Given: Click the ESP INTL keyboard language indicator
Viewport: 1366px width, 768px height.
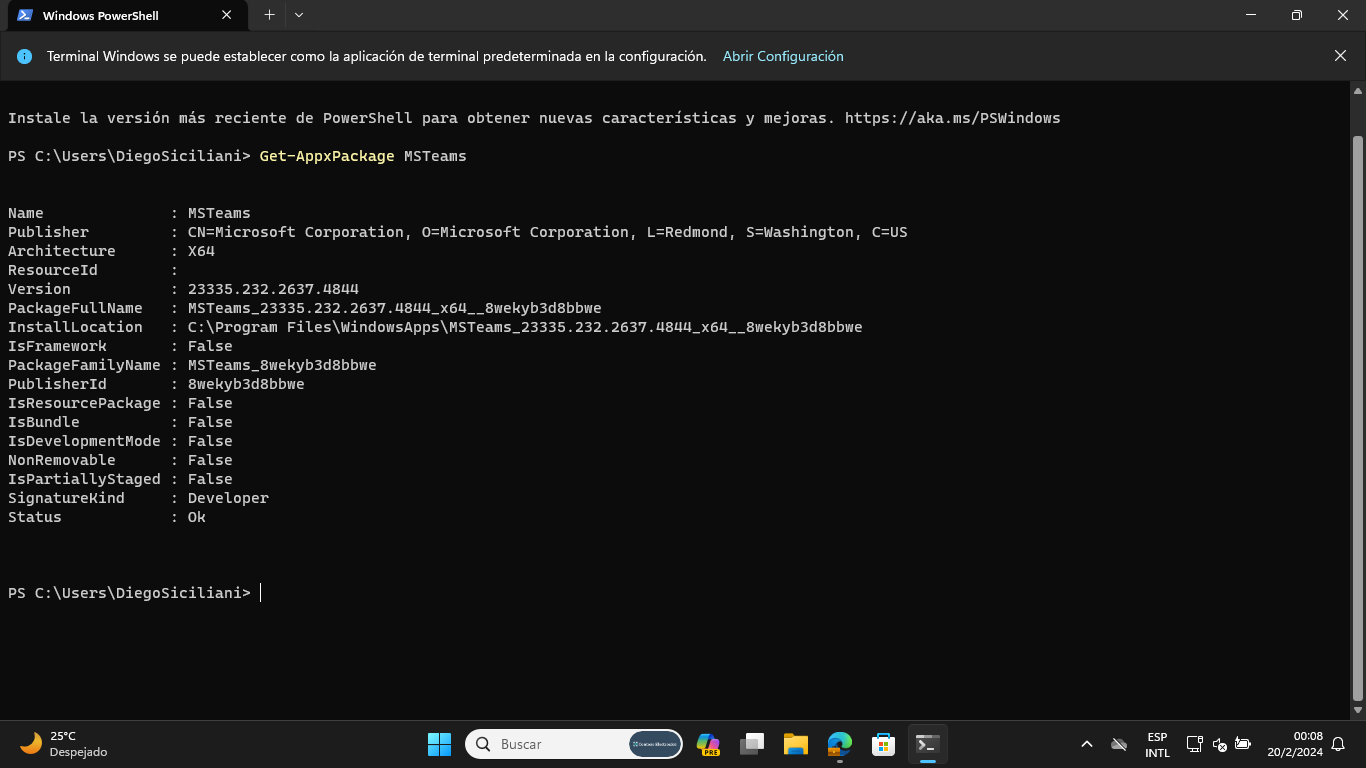Looking at the screenshot, I should 1157,744.
